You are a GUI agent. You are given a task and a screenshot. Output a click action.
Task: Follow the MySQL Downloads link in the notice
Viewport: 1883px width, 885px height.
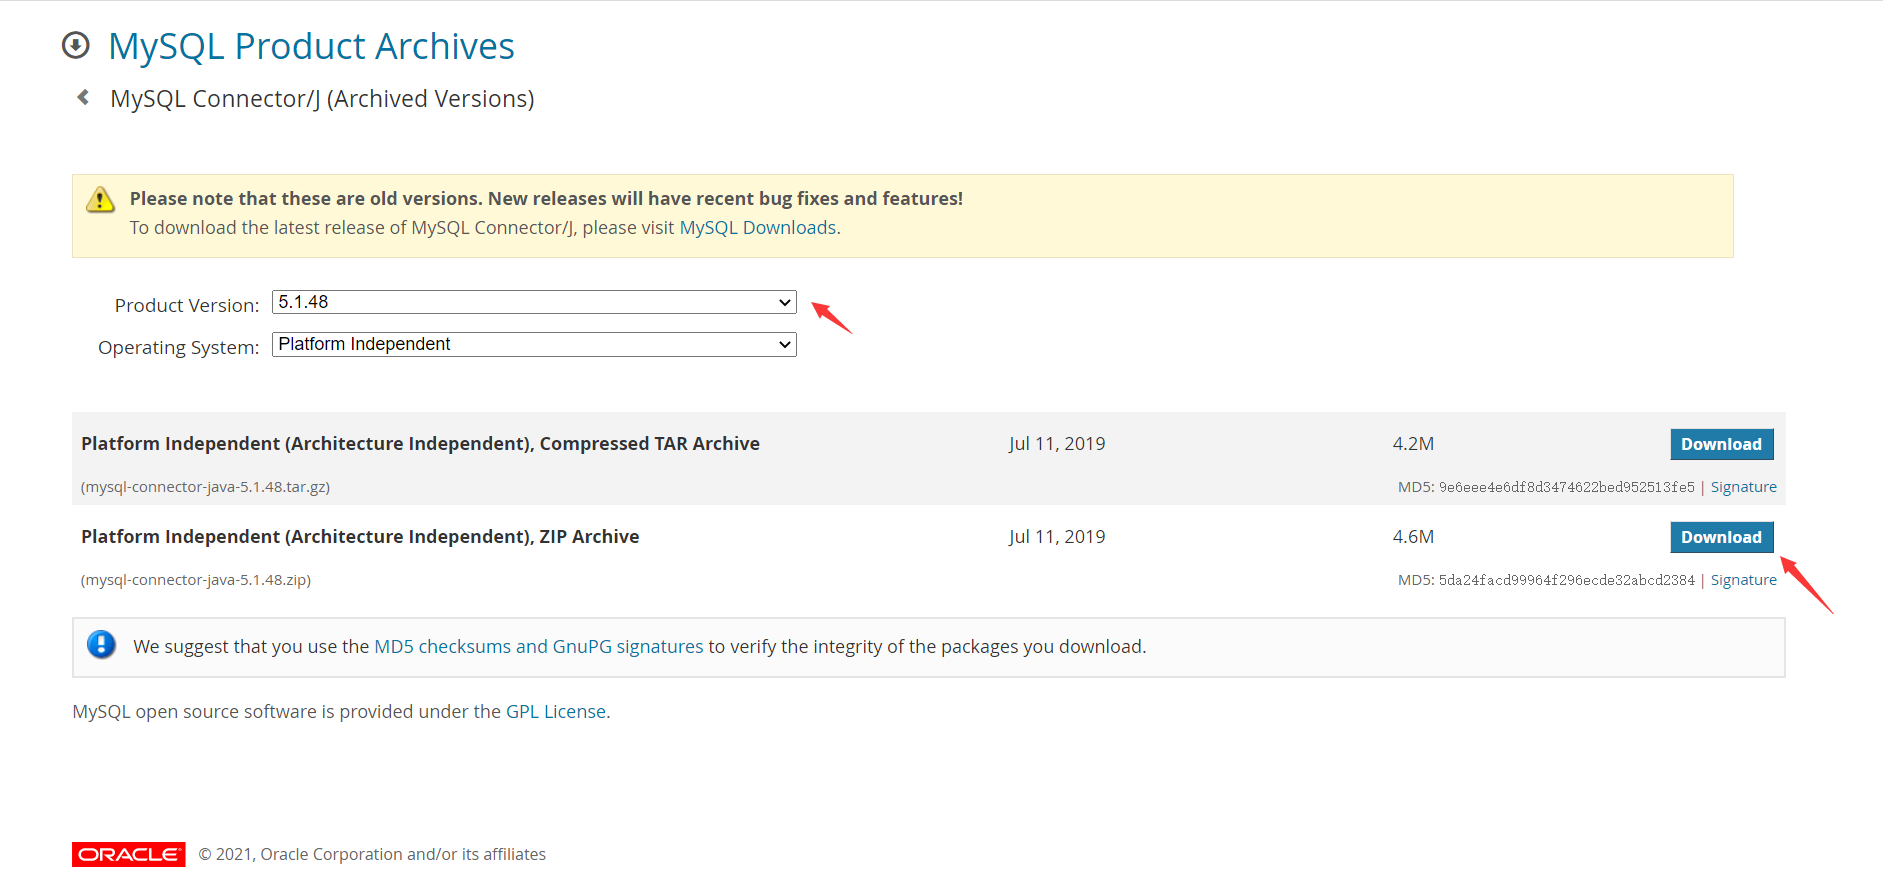758,227
